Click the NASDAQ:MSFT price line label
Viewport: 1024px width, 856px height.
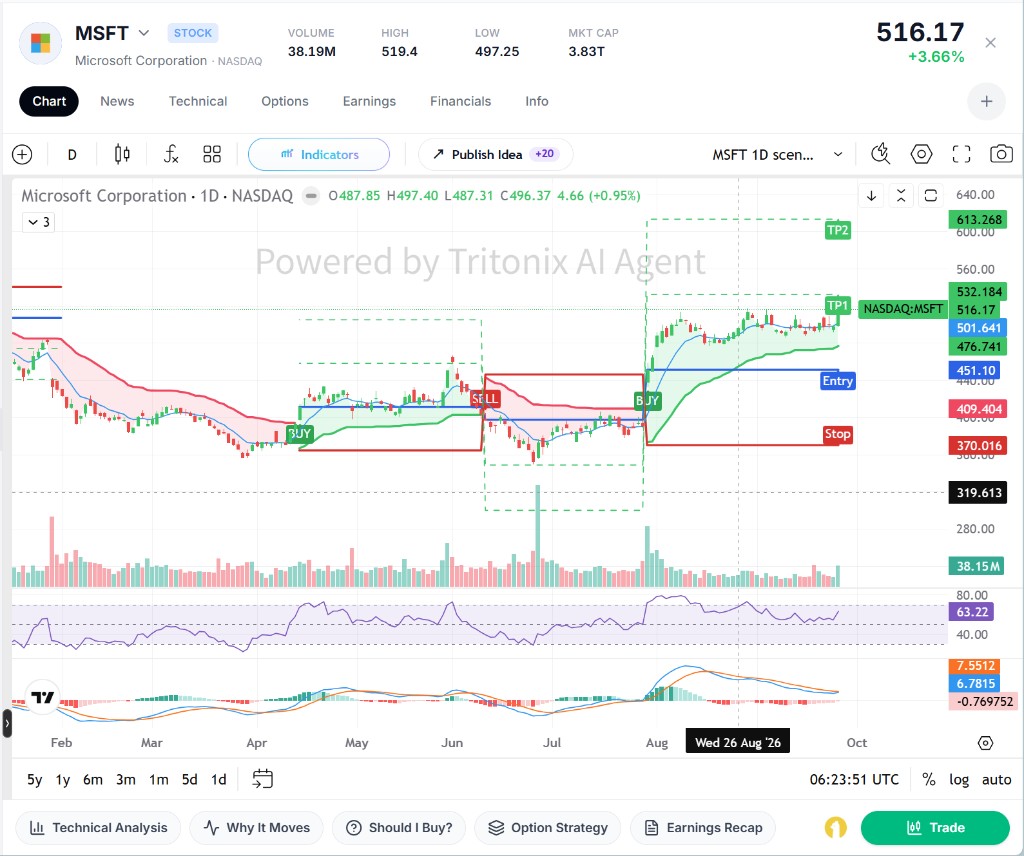coord(903,309)
